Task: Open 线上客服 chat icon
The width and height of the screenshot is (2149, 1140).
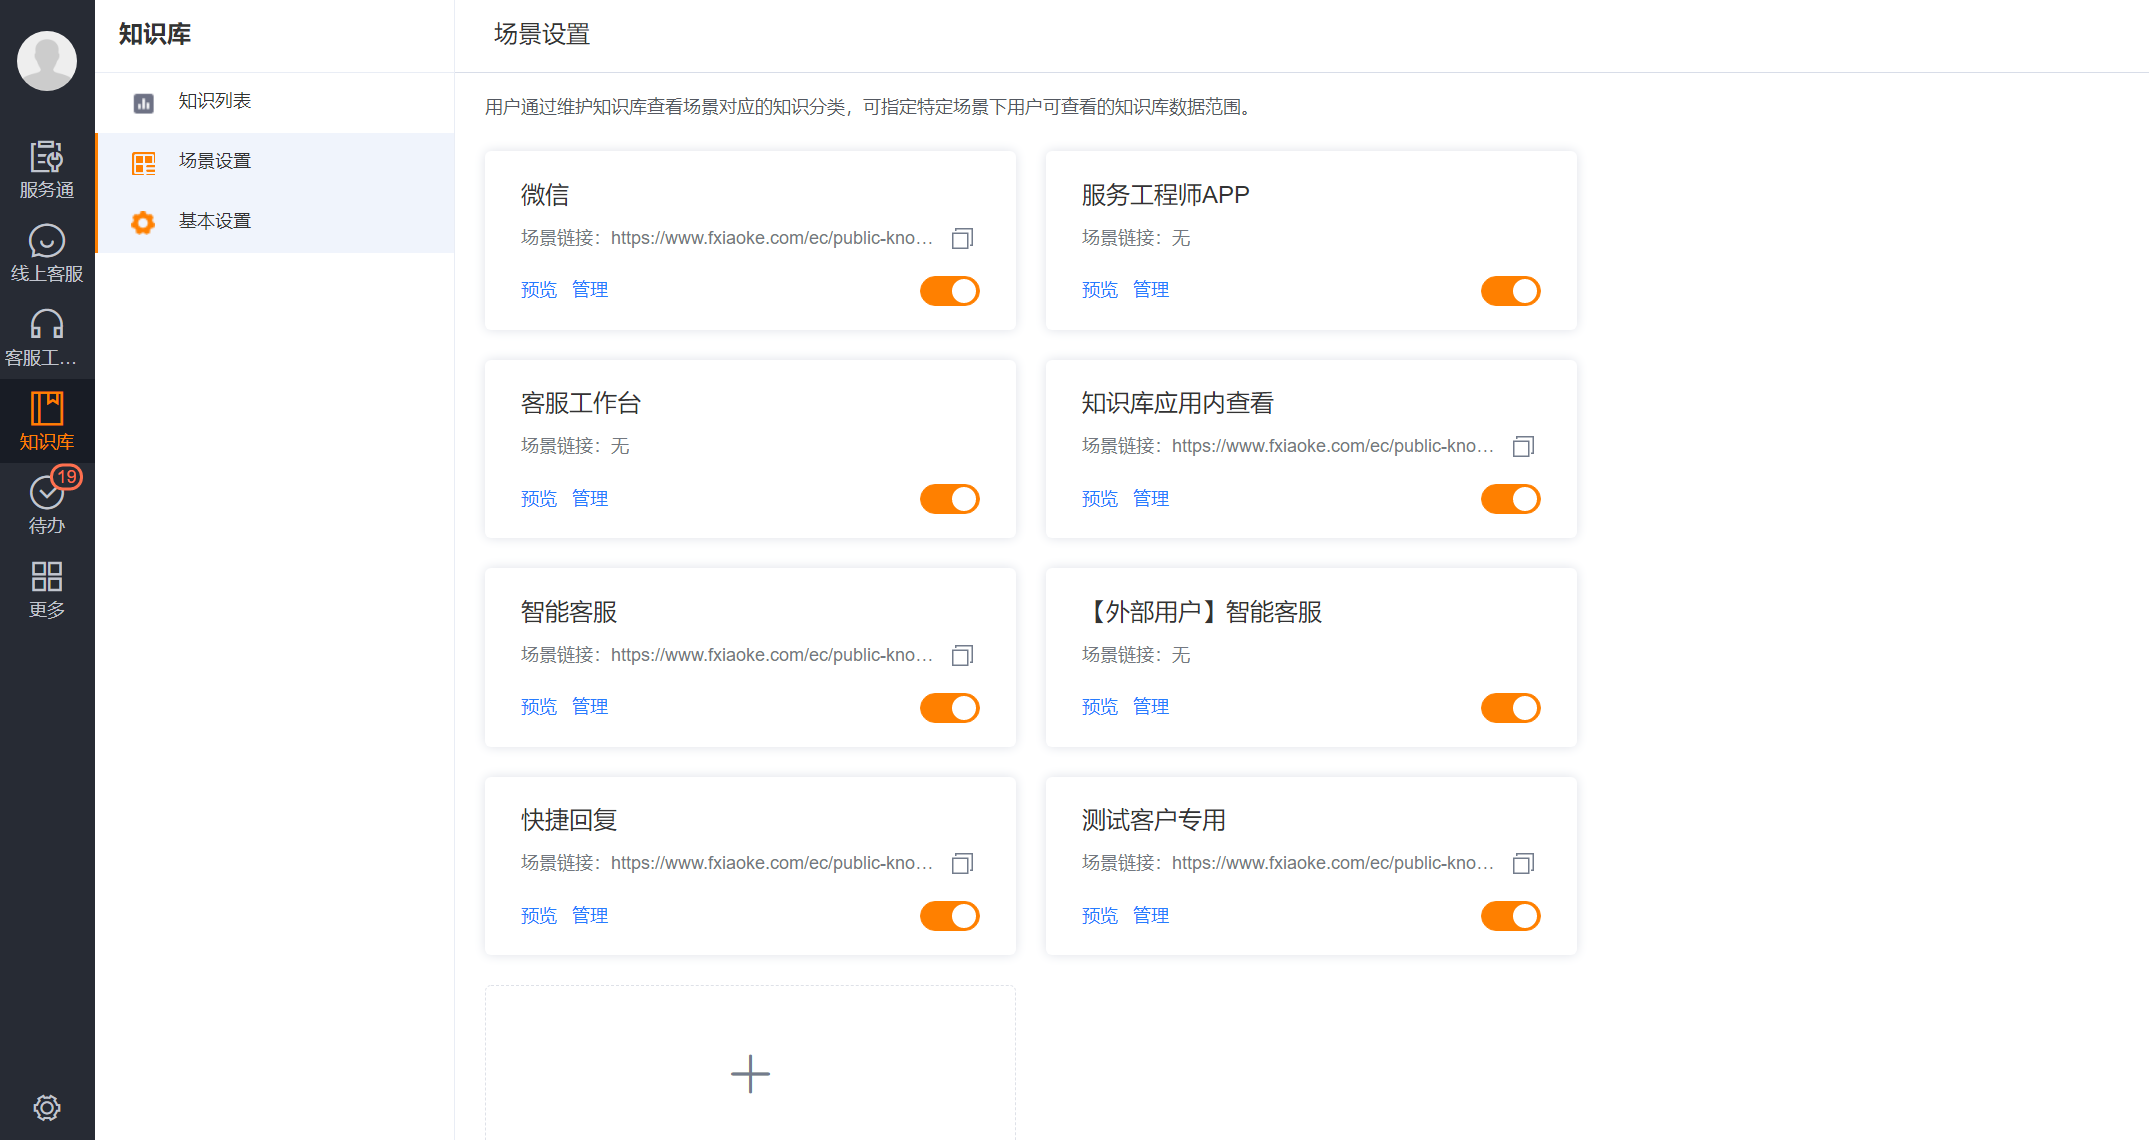Action: [x=47, y=252]
